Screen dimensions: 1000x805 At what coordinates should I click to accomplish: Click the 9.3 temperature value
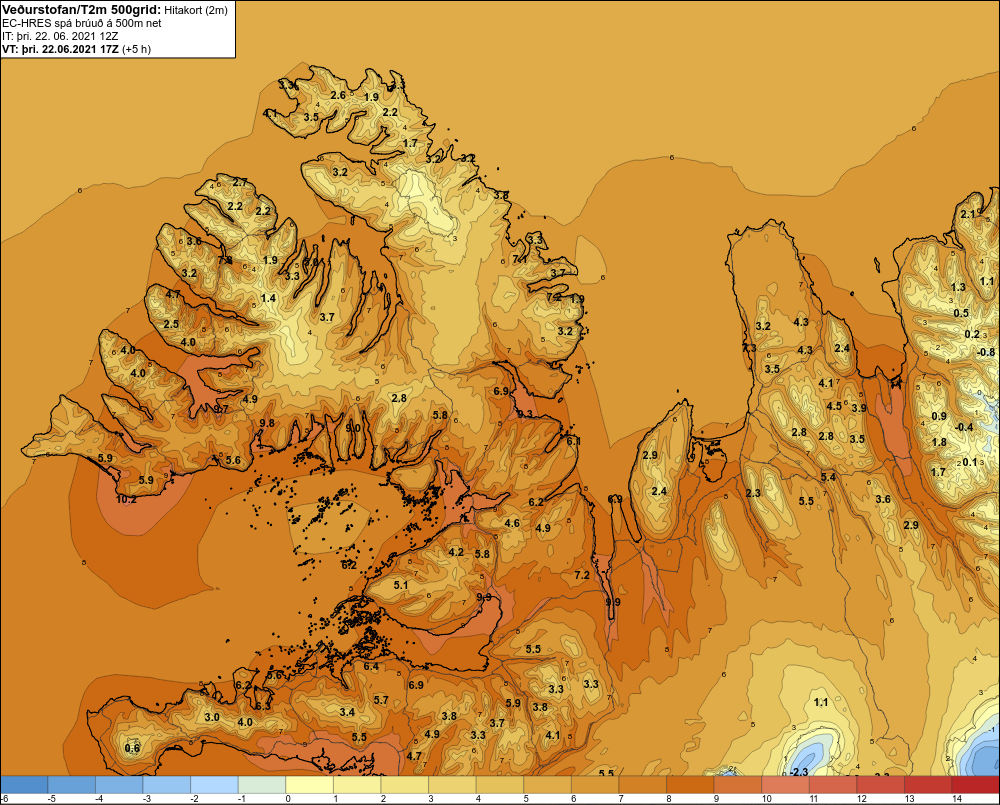click(x=525, y=414)
